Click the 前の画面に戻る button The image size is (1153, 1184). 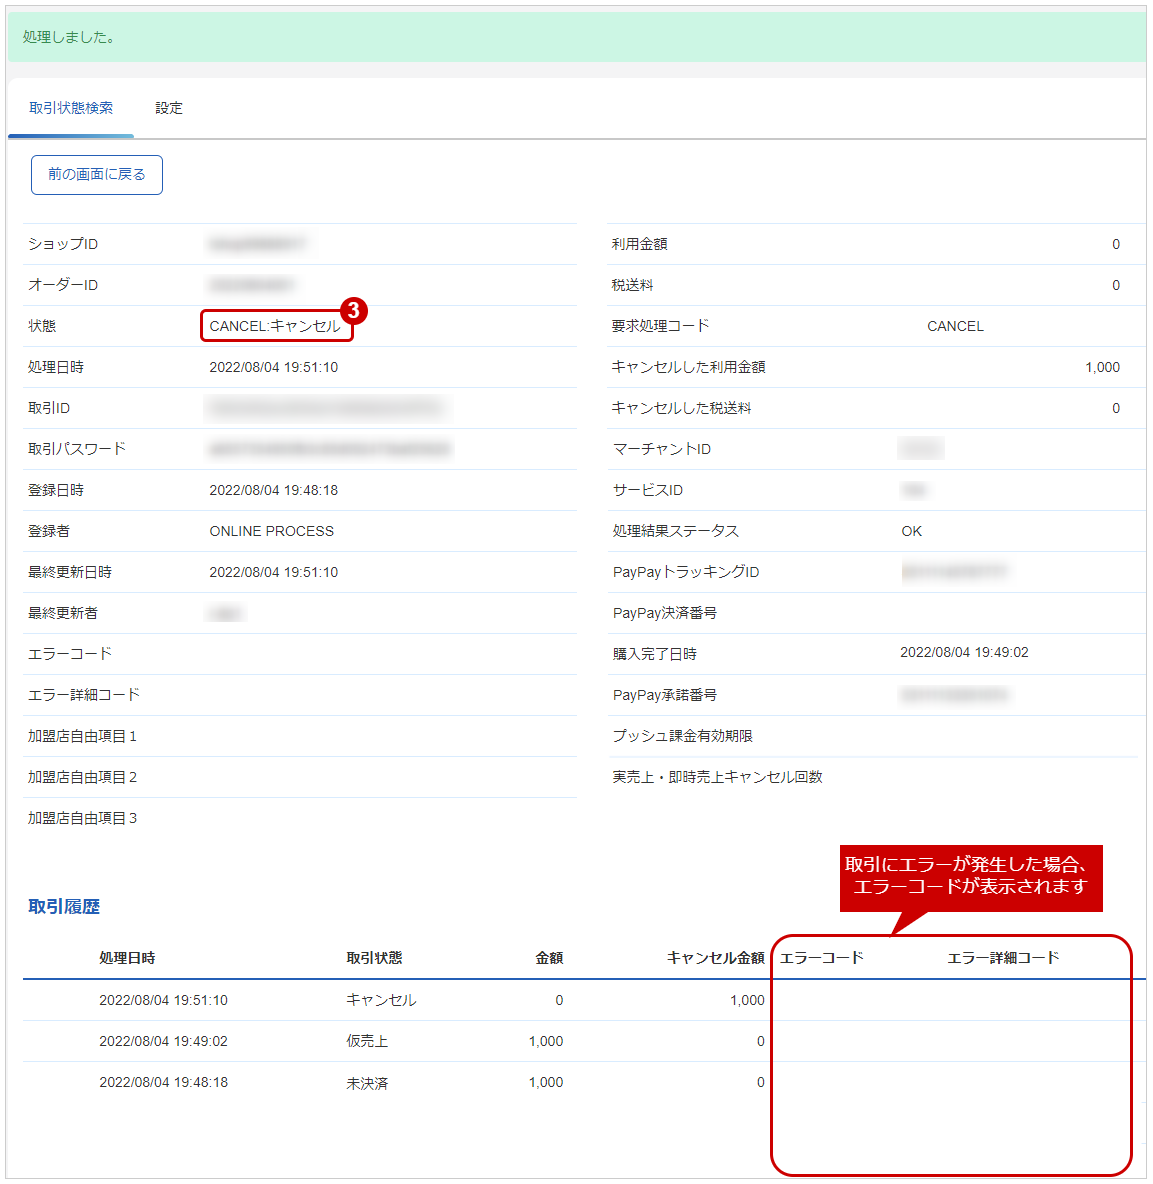point(97,174)
